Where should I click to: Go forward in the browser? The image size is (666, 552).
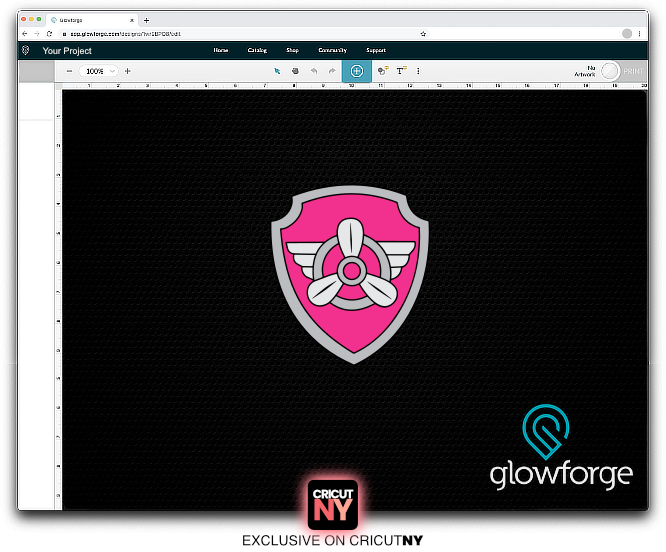click(37, 34)
